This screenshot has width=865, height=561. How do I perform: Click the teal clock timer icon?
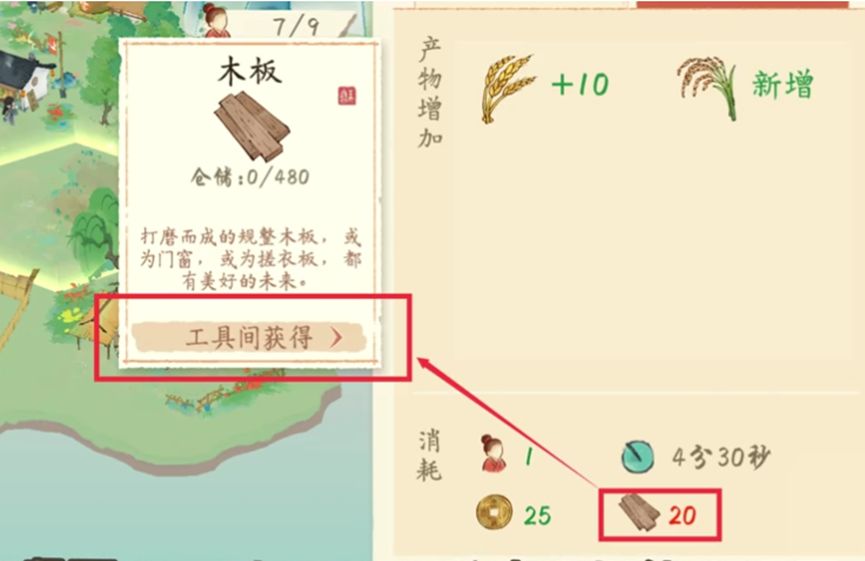click(638, 457)
